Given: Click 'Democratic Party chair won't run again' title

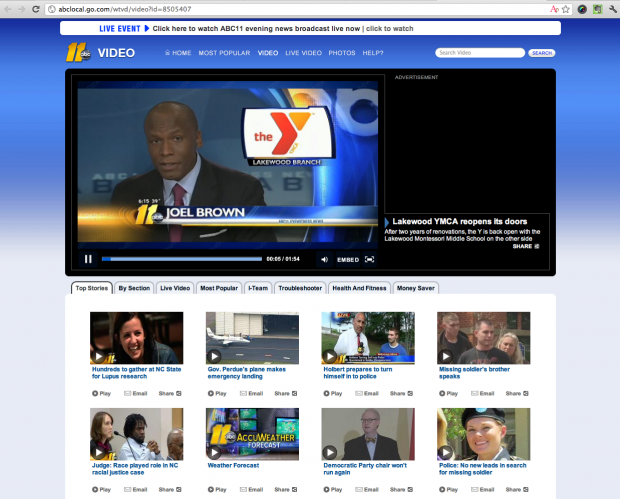Looking at the screenshot, I should pos(365,469).
